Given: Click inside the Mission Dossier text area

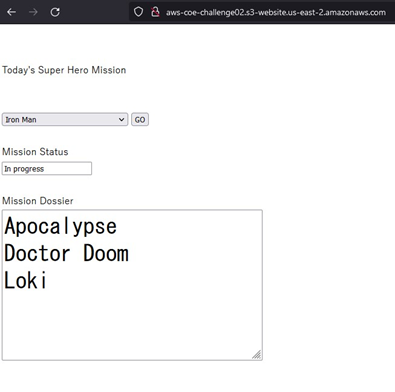Looking at the screenshot, I should (132, 285).
